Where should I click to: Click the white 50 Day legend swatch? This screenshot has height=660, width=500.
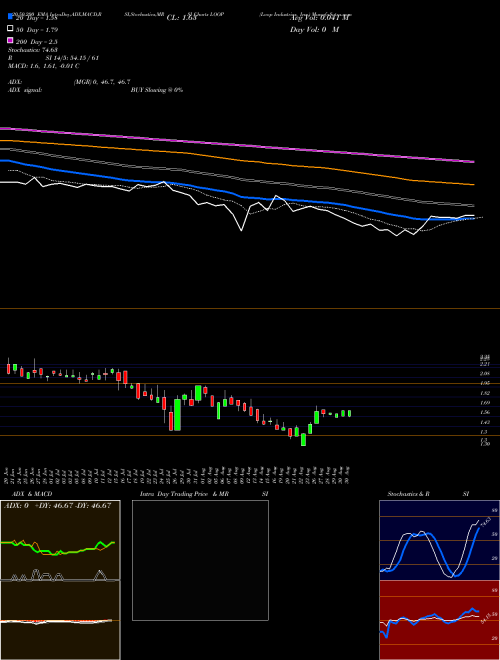click(x=11, y=28)
